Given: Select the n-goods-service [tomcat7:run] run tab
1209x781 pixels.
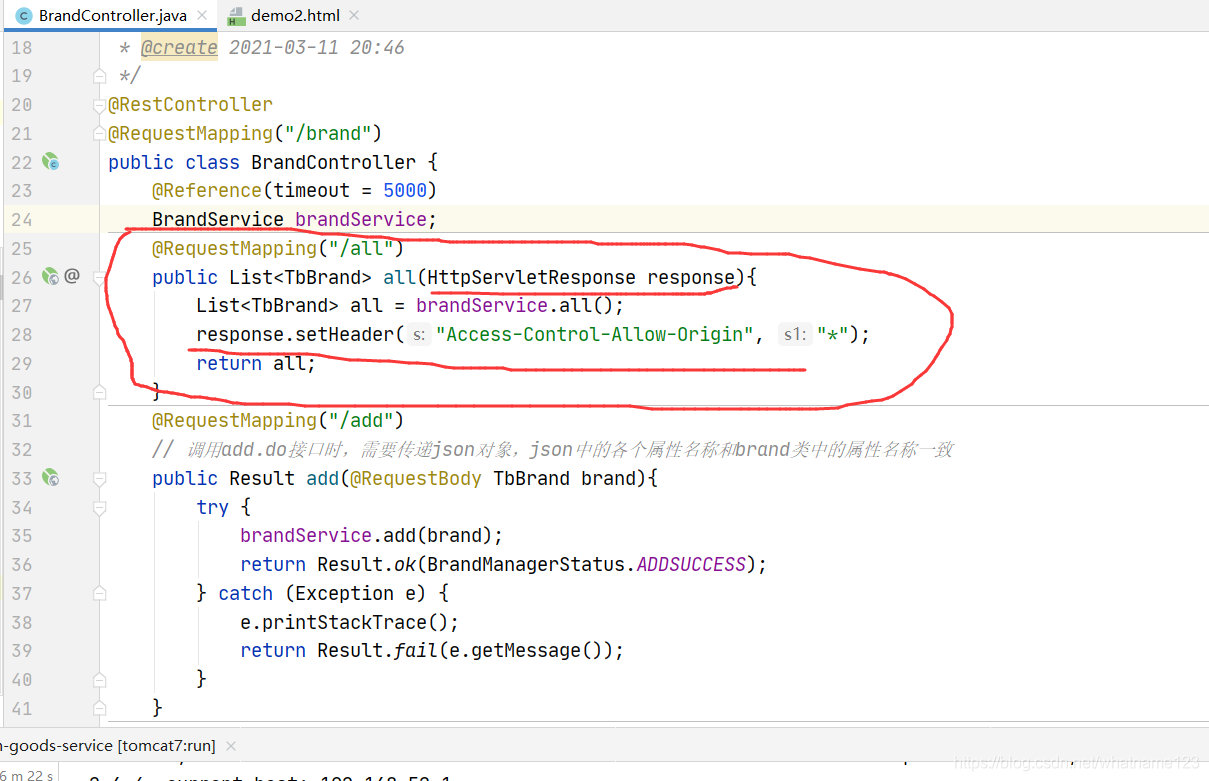Looking at the screenshot, I should click(x=108, y=746).
